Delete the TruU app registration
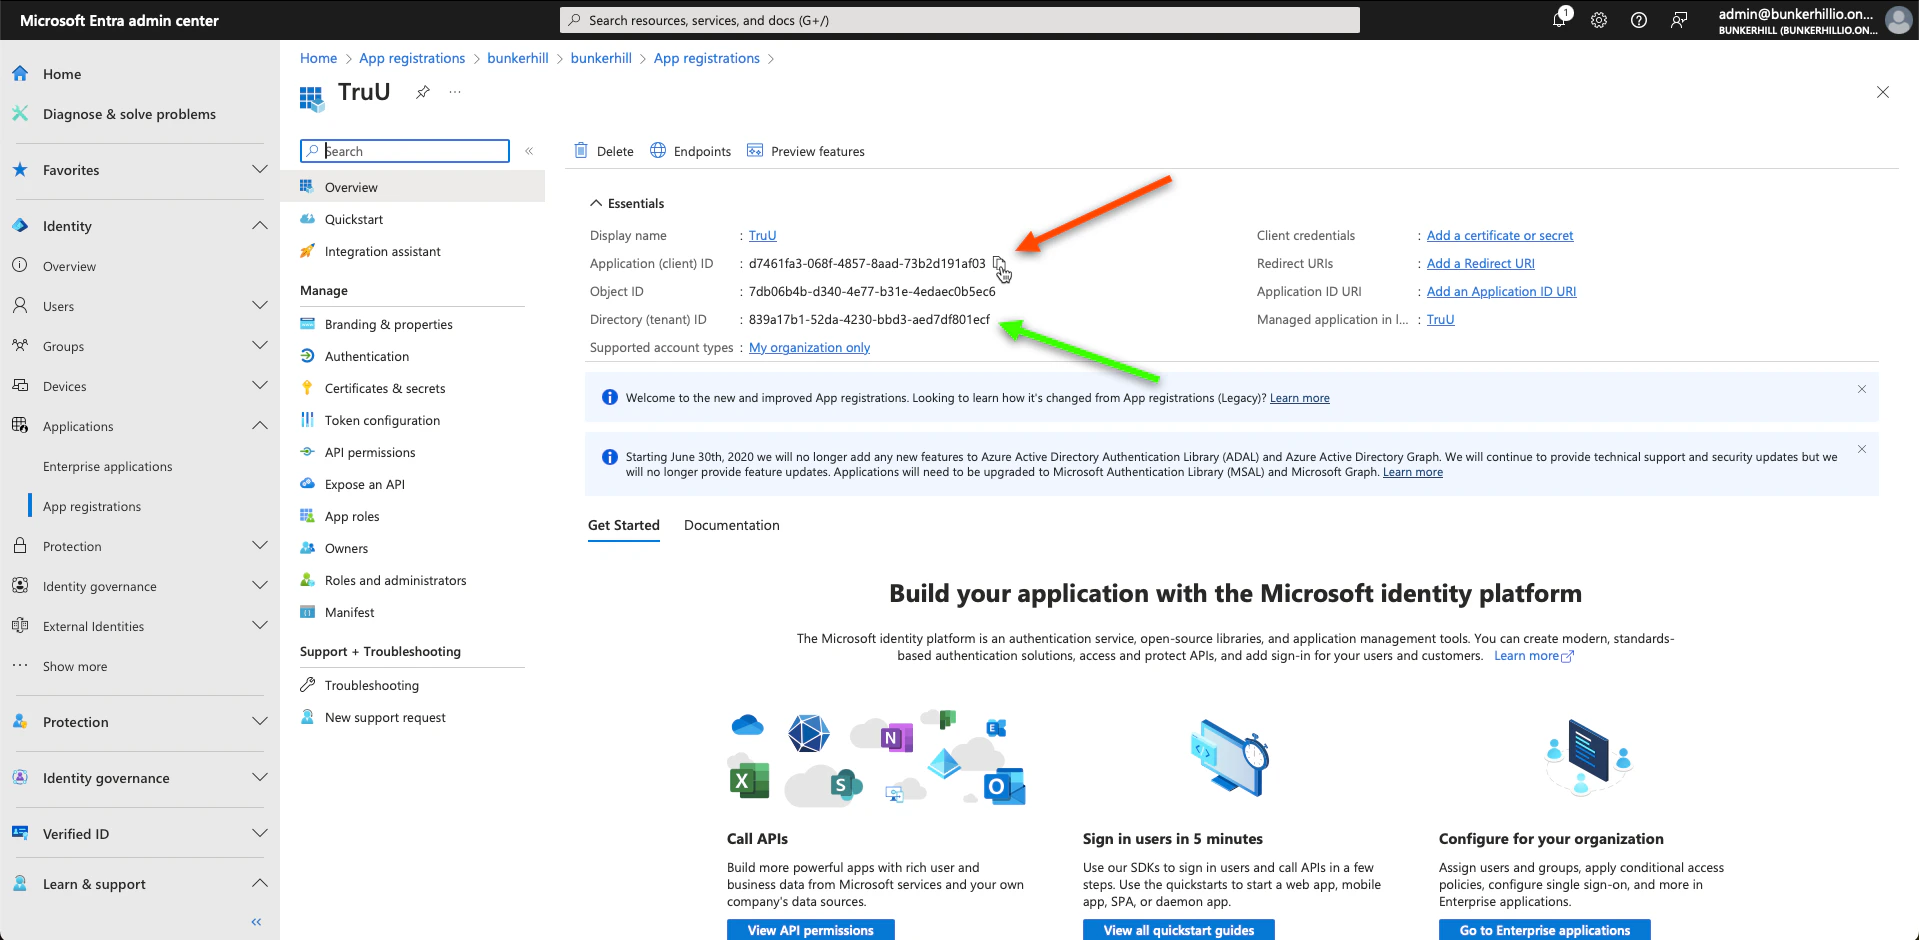This screenshot has width=1919, height=940. pyautogui.click(x=604, y=151)
